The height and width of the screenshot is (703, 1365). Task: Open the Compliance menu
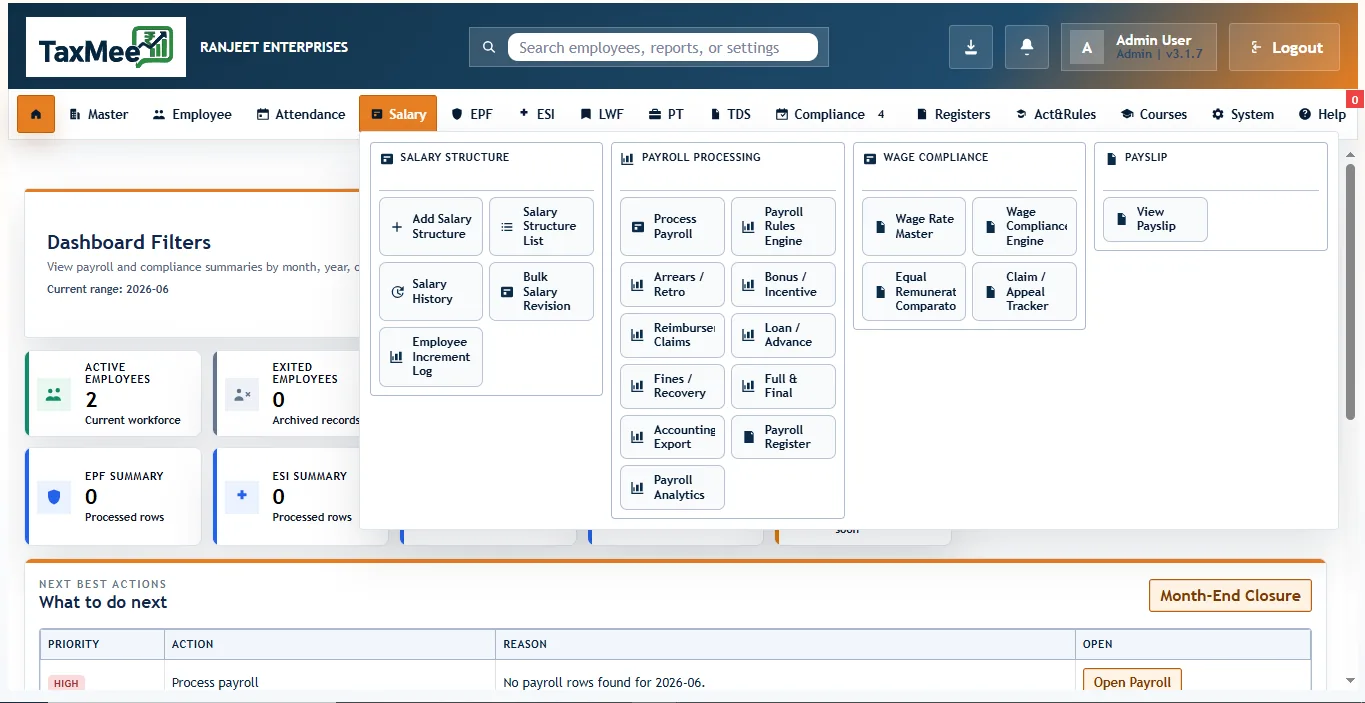(x=830, y=114)
